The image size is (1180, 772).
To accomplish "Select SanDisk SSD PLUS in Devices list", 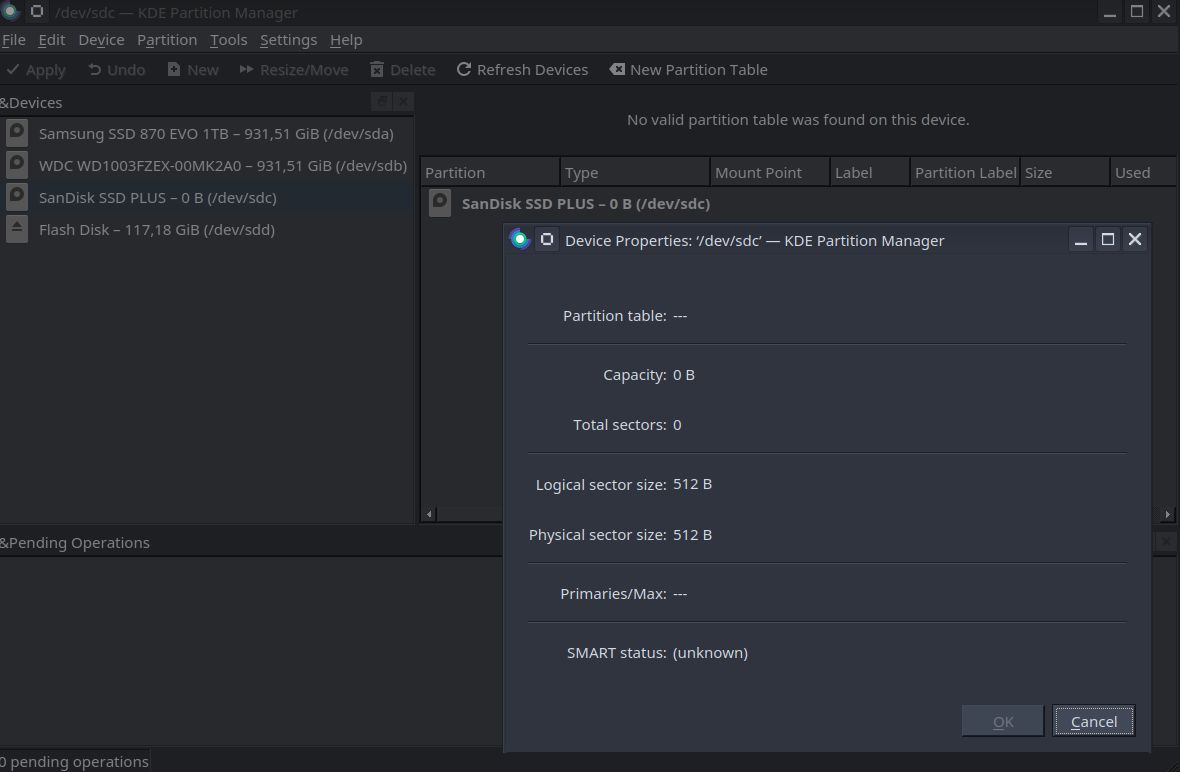I will (207, 198).
